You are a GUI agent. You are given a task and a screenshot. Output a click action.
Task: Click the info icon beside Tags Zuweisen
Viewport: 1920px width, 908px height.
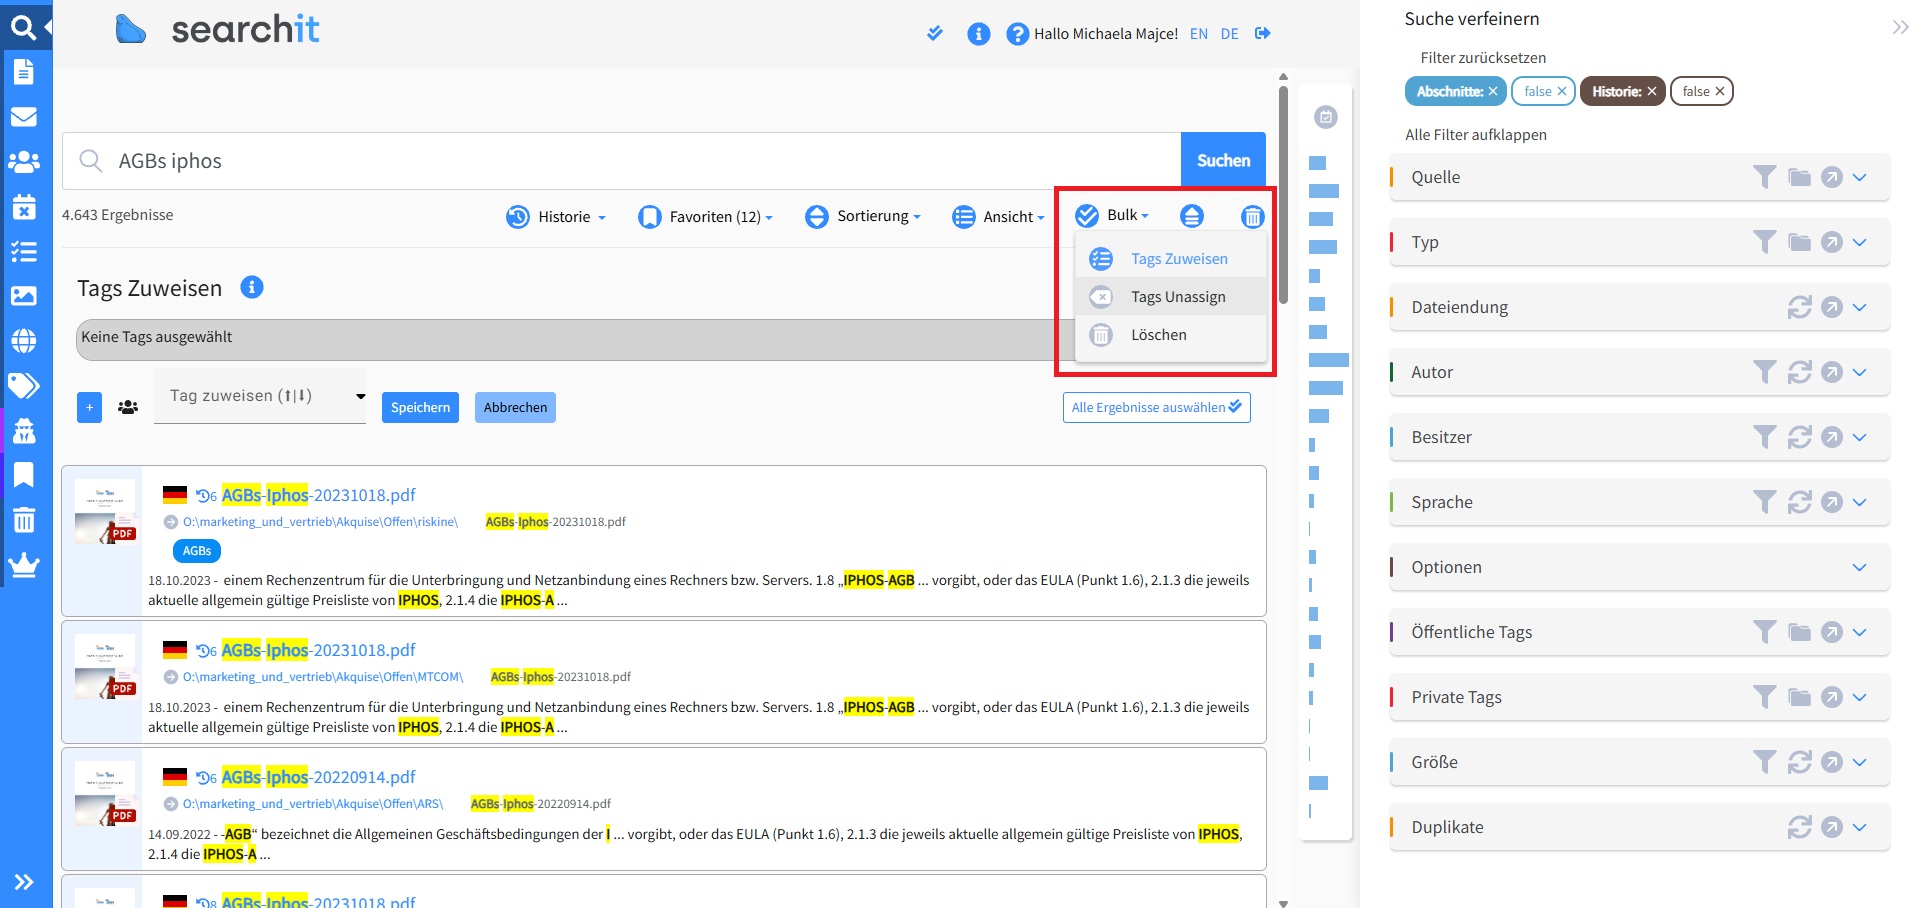[x=252, y=288]
